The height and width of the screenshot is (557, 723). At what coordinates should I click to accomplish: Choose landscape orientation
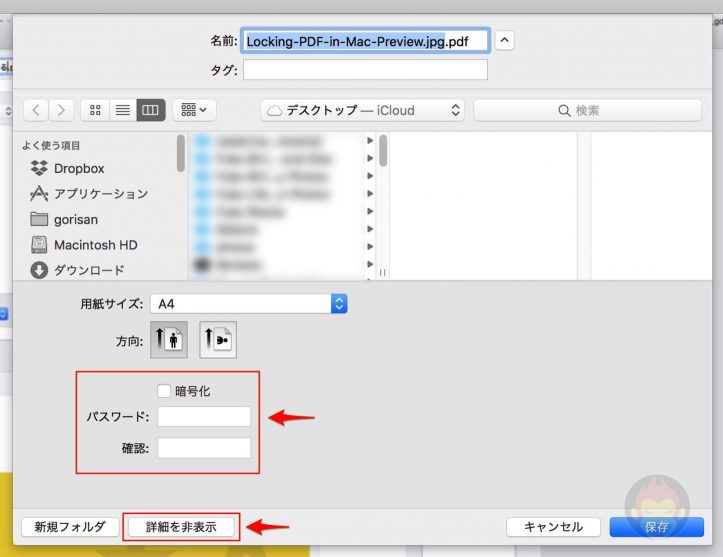[x=218, y=340]
